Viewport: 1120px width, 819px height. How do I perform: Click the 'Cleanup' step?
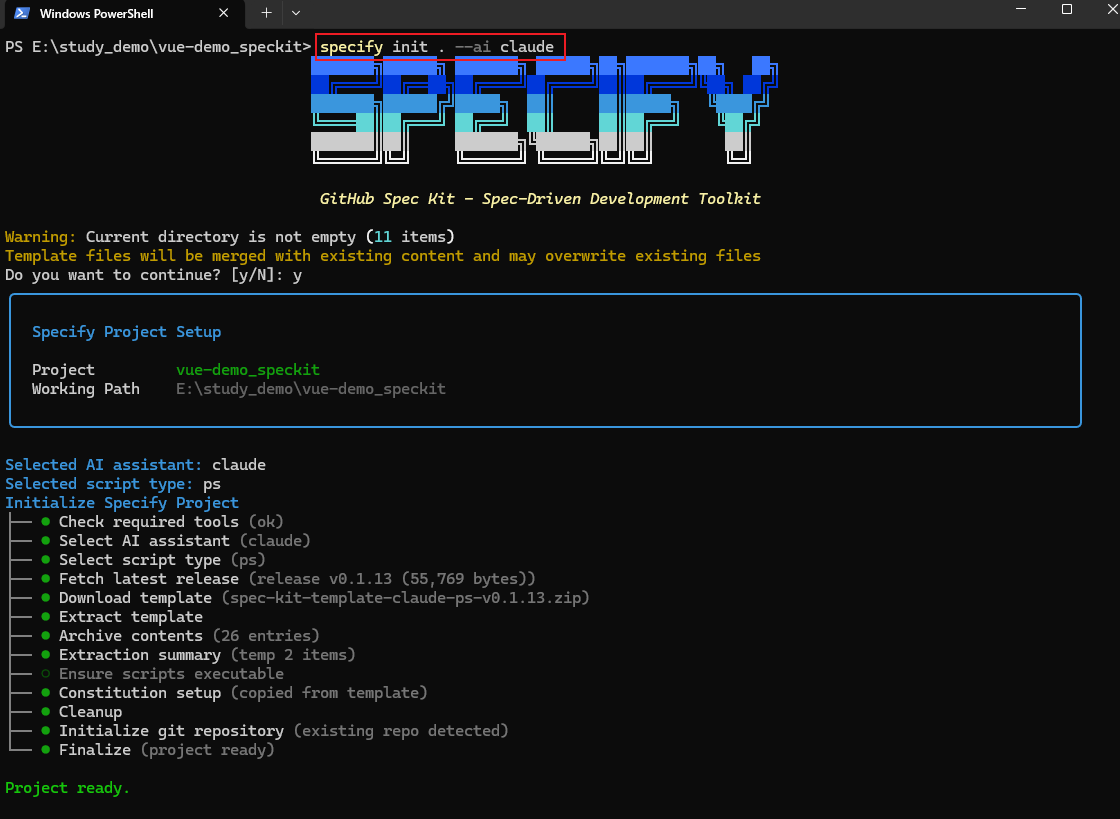(x=81, y=712)
